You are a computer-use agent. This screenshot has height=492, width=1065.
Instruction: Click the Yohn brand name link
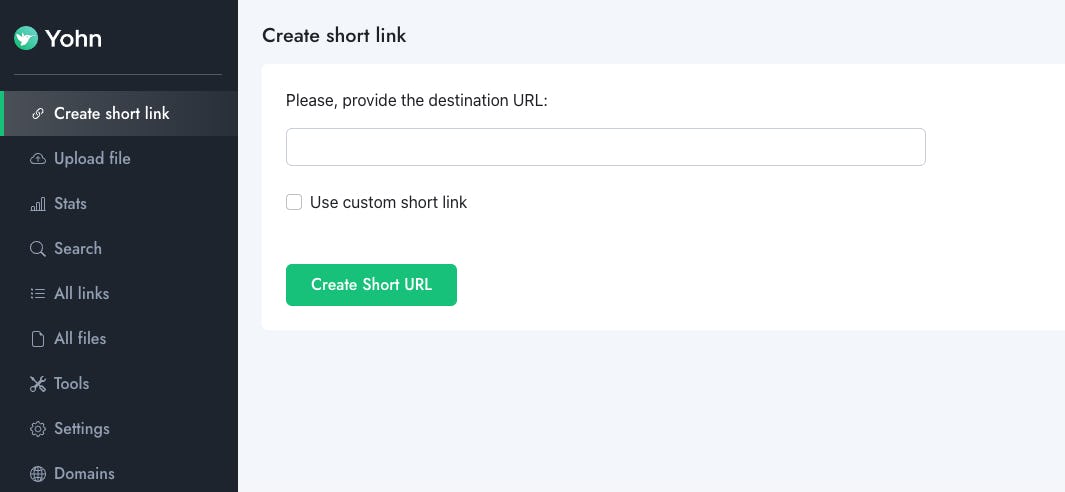(x=74, y=39)
